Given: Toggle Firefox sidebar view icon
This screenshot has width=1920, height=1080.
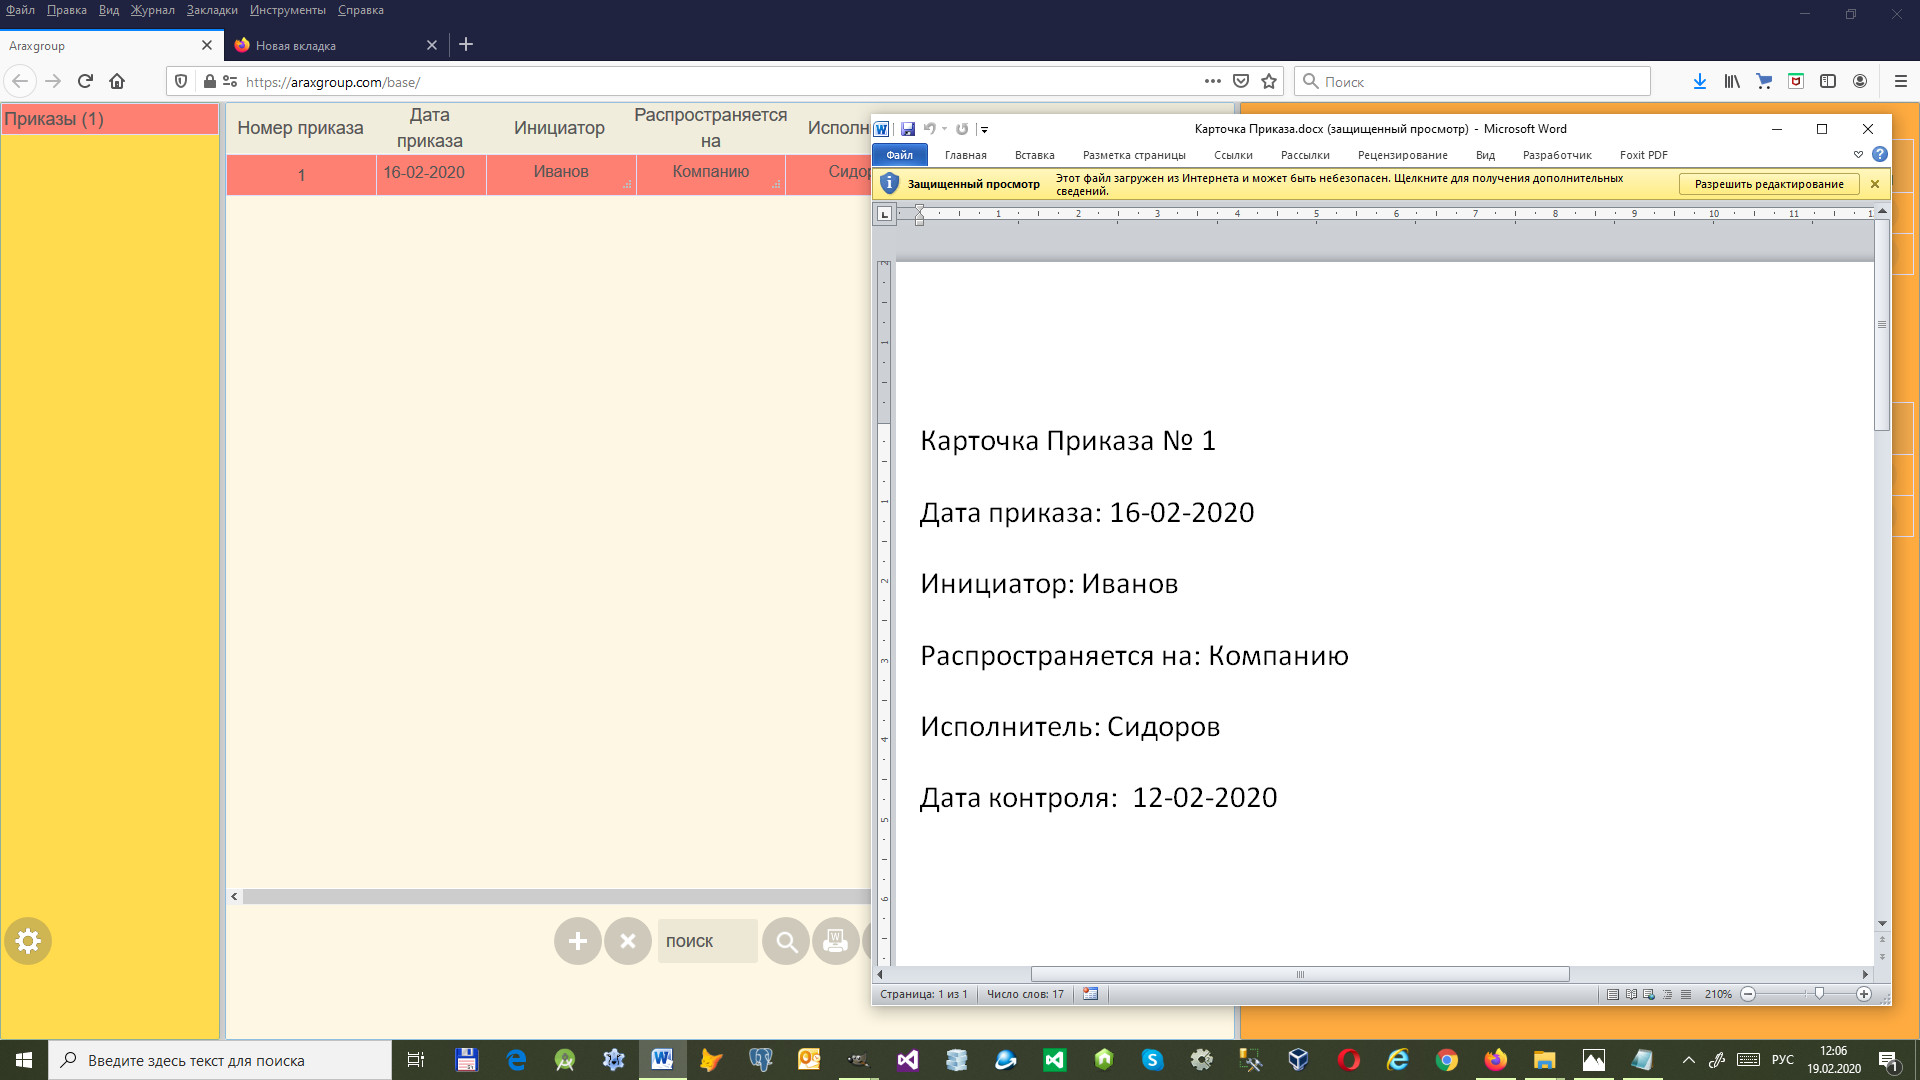Looking at the screenshot, I should tap(1828, 82).
